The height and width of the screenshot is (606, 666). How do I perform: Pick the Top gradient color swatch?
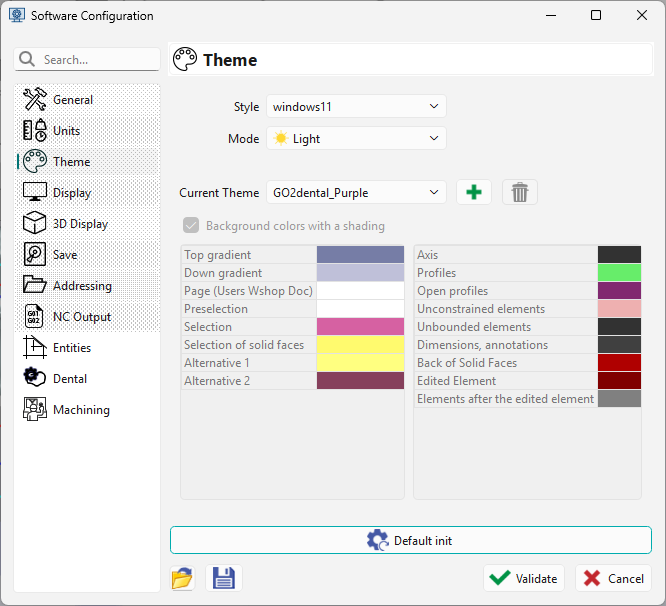(360, 254)
